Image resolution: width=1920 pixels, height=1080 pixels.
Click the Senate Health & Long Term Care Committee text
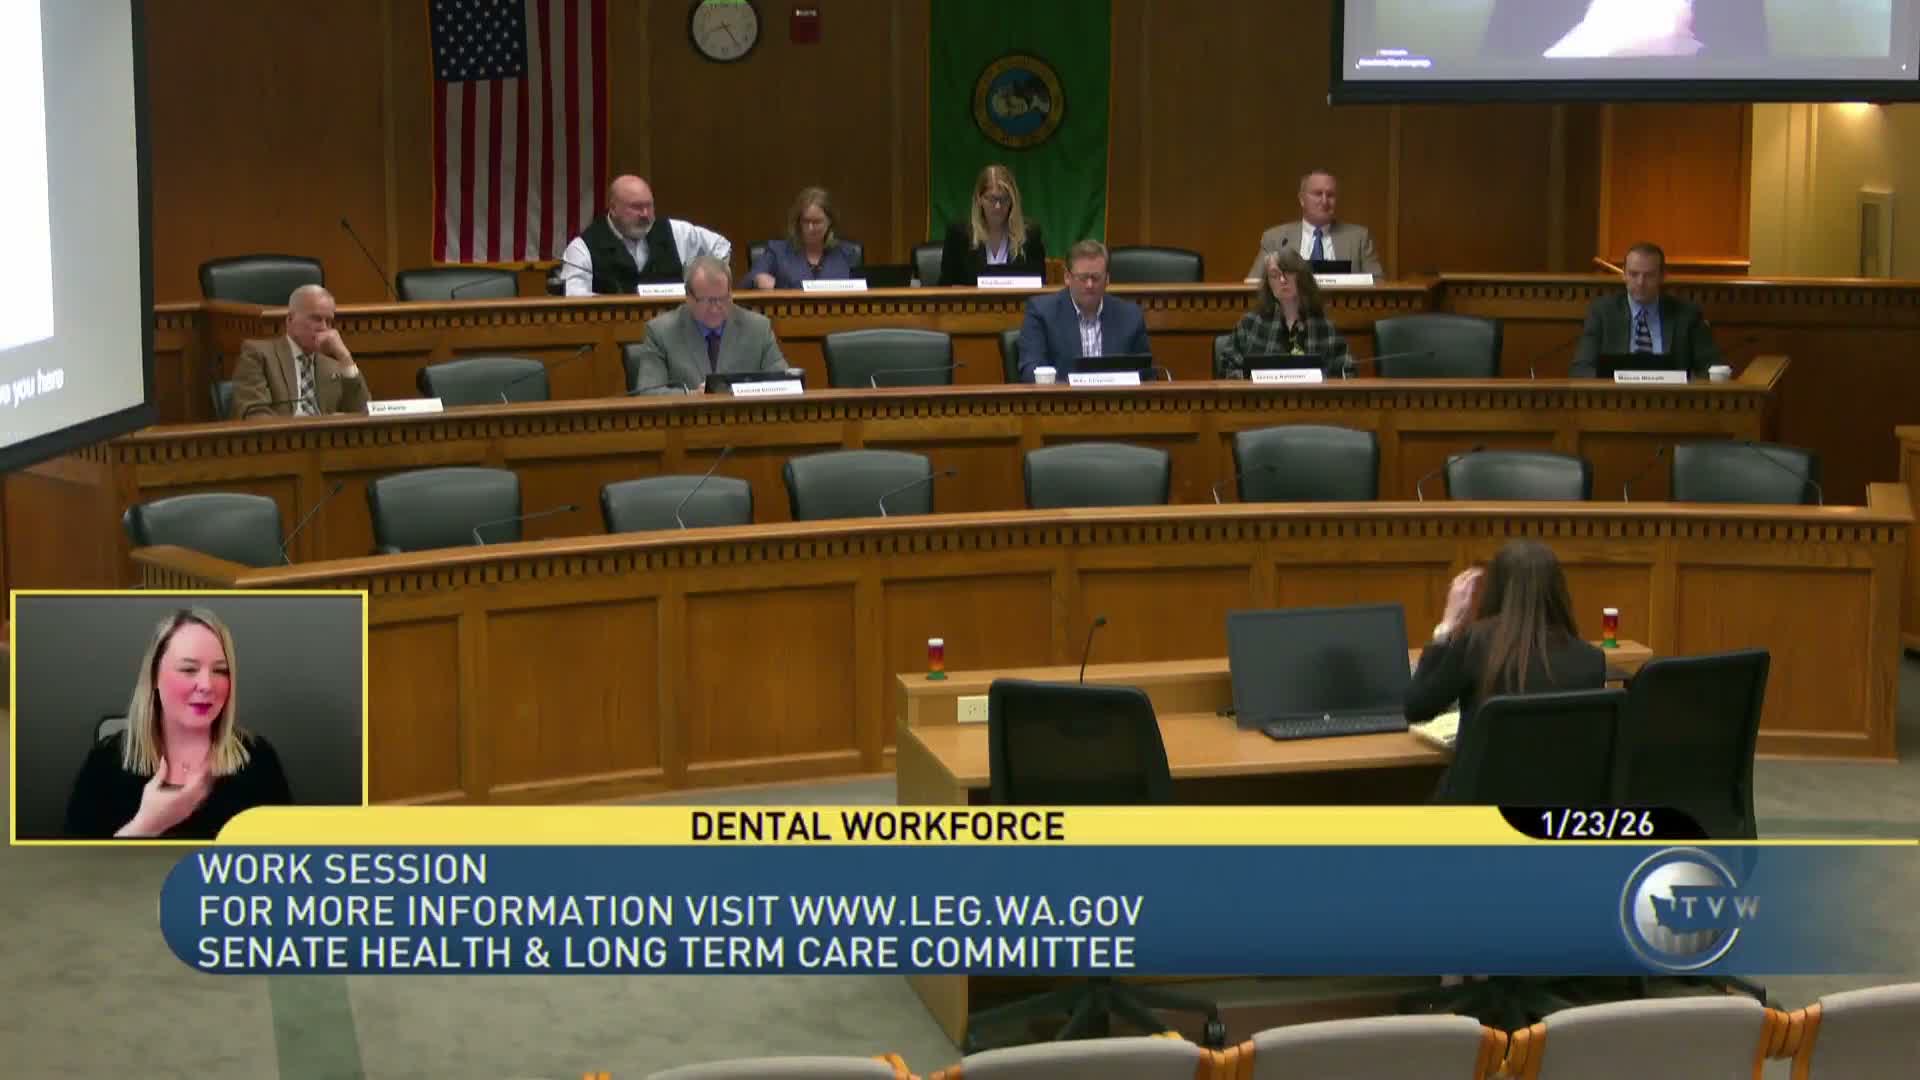tap(666, 953)
